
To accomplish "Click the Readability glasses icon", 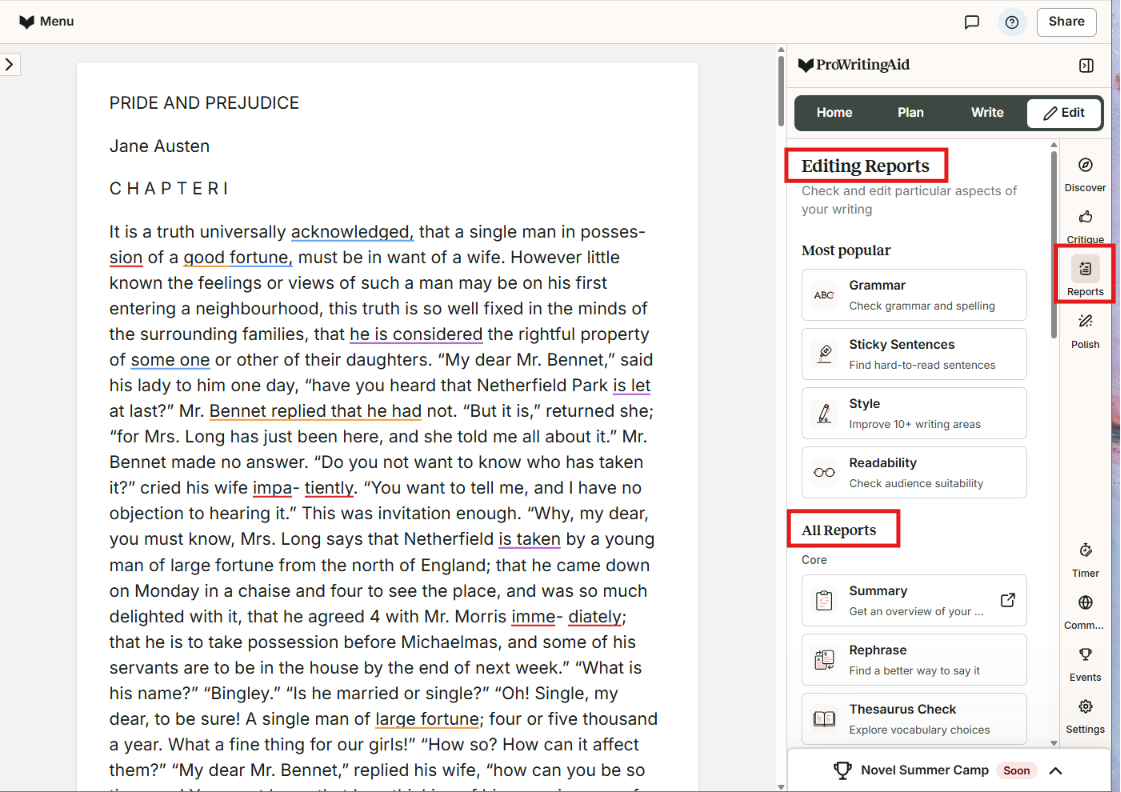I will pos(824,473).
